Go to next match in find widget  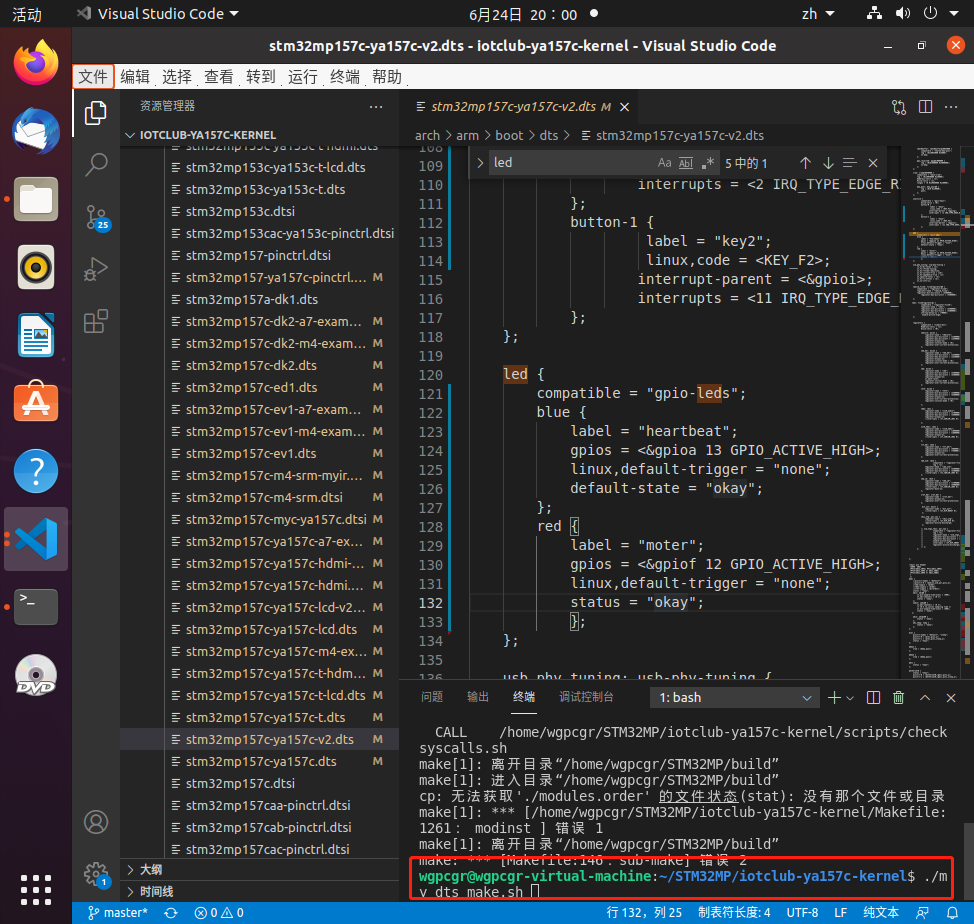827,163
